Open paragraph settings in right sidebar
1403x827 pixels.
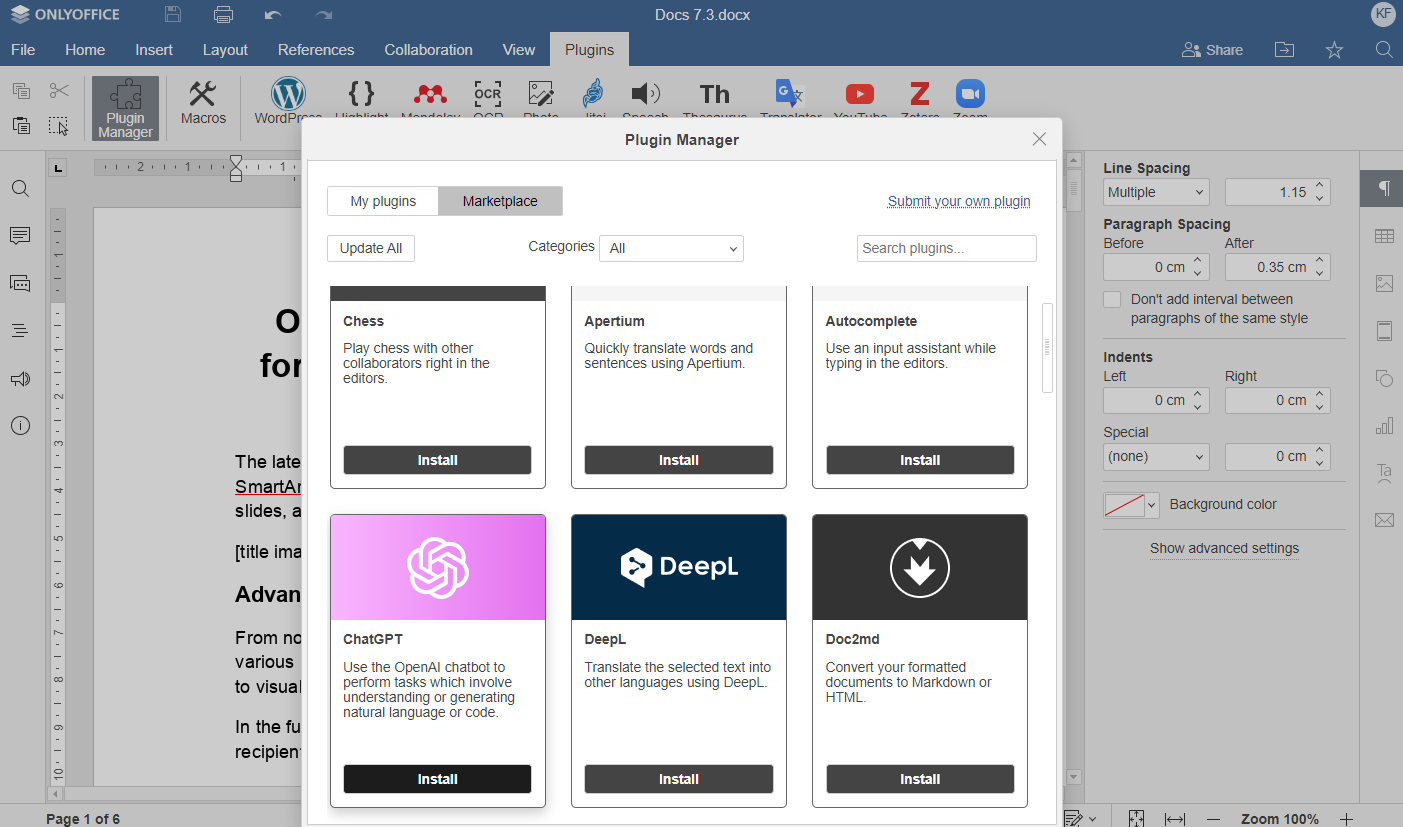[1384, 187]
